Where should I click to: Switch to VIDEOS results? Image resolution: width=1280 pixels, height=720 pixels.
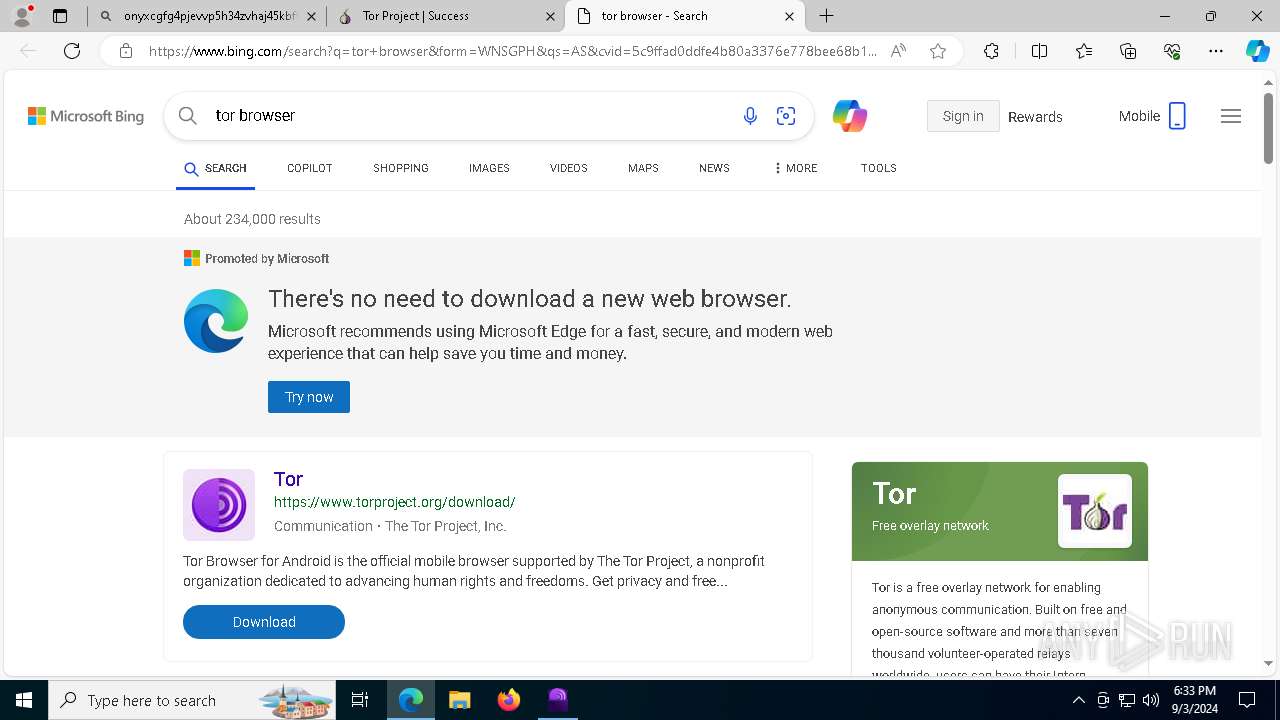568,168
